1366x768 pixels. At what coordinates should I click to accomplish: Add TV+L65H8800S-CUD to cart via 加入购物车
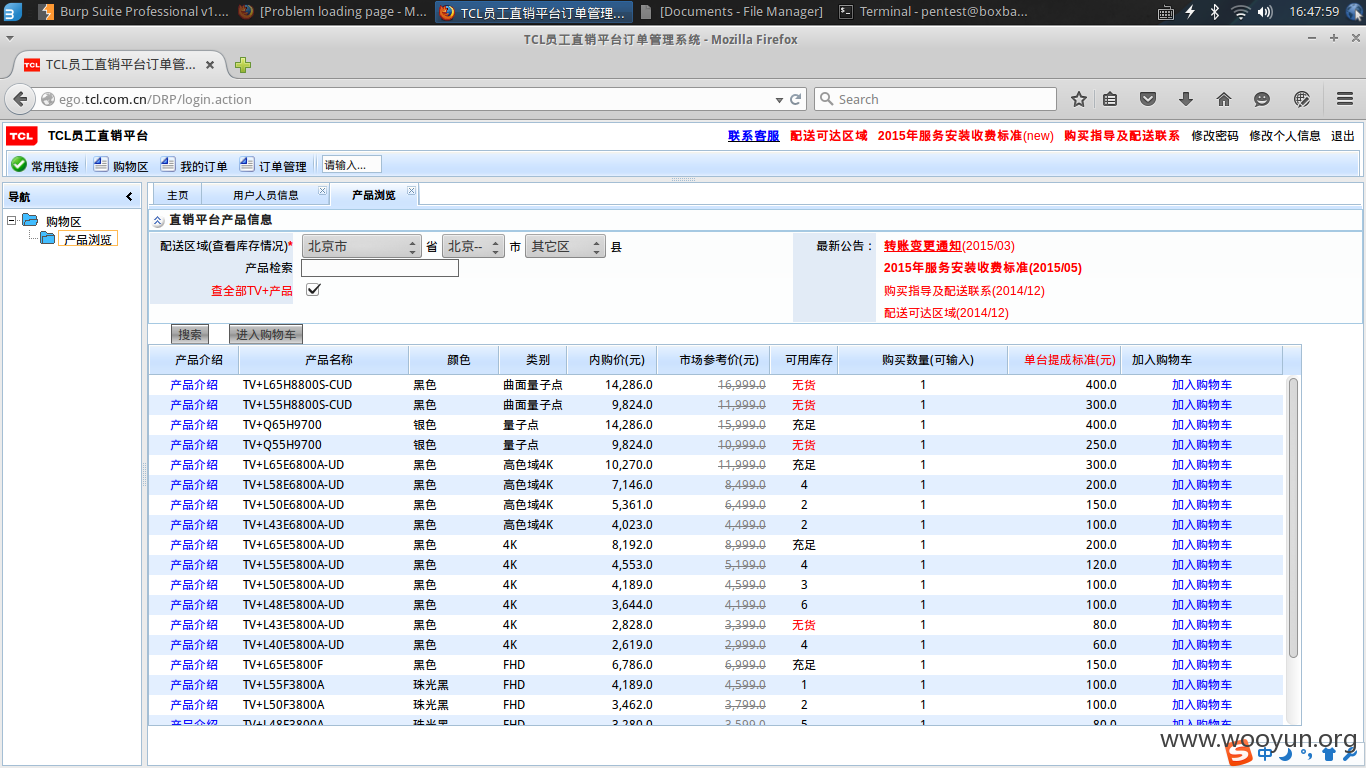[x=1202, y=385]
